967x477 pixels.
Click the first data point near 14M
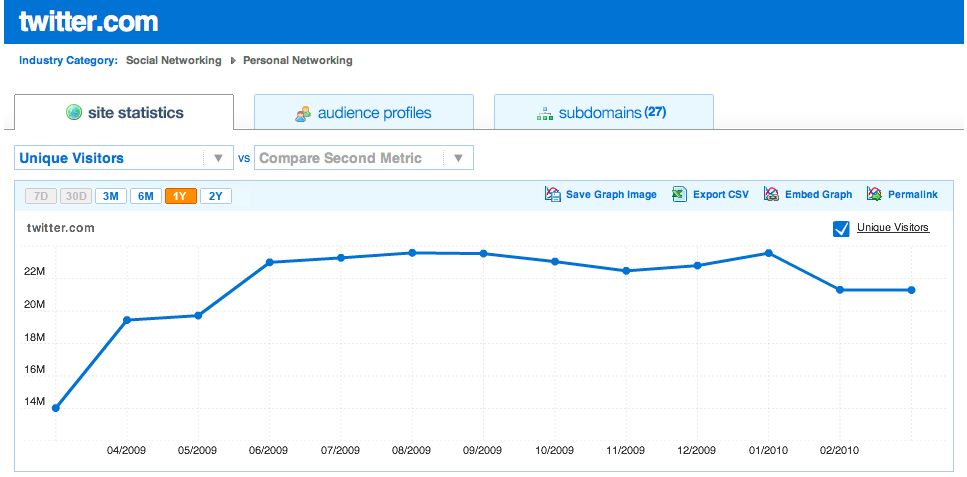click(56, 408)
